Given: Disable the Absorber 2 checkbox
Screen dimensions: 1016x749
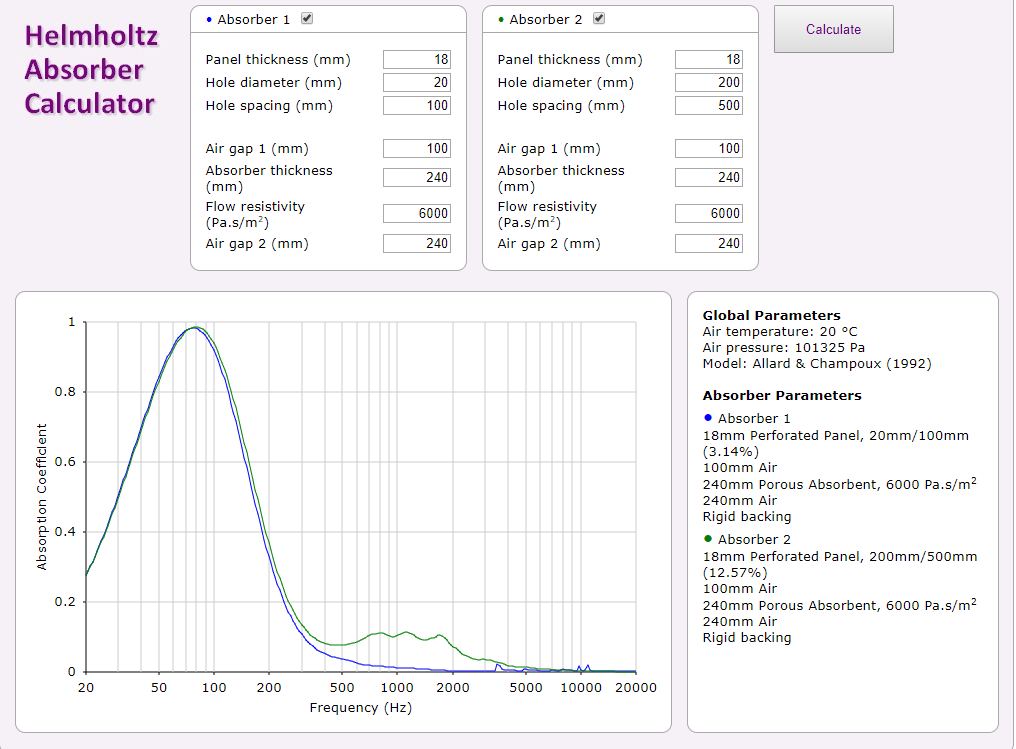Looking at the screenshot, I should pyautogui.click(x=599, y=19).
